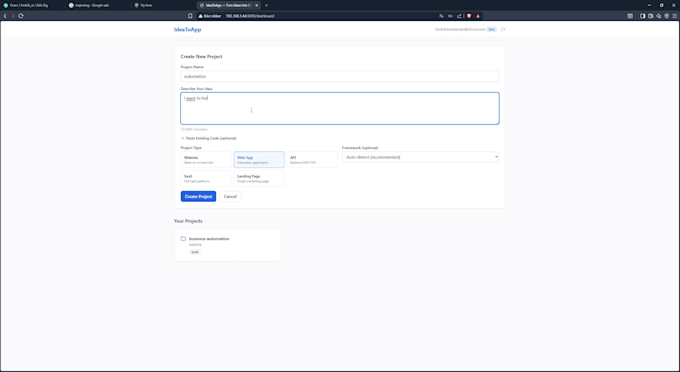Close the IdeaToApp browser tab

pyautogui.click(x=256, y=5)
